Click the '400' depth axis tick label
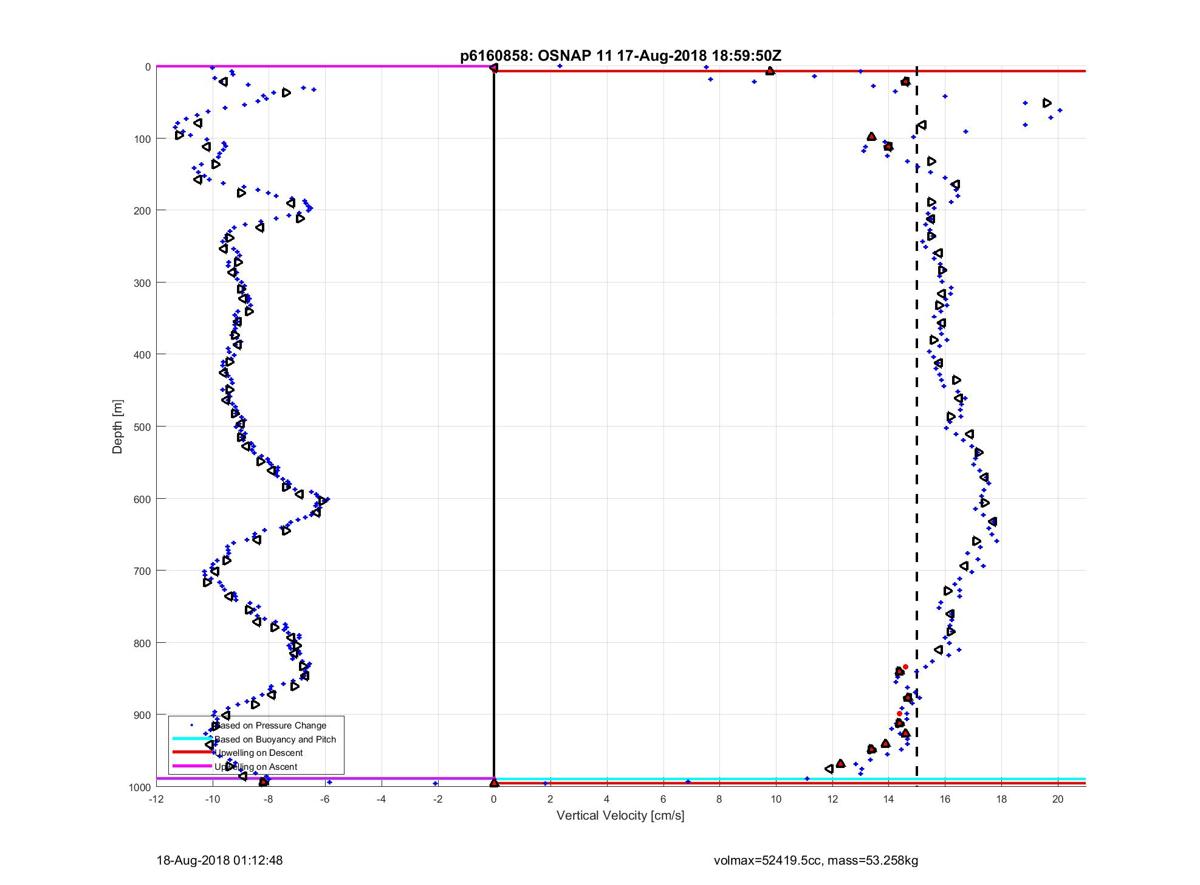Image resolution: width=1200 pixels, height=885 pixels. coord(141,355)
